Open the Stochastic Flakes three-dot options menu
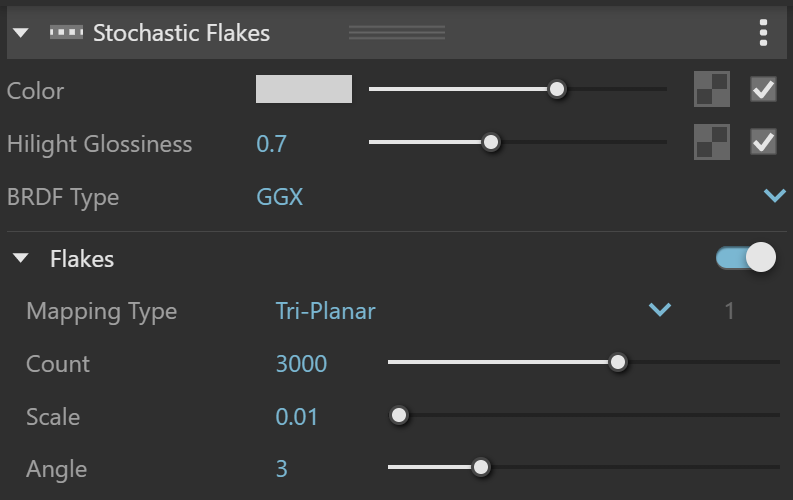Screen dimensions: 793x500 click(763, 33)
